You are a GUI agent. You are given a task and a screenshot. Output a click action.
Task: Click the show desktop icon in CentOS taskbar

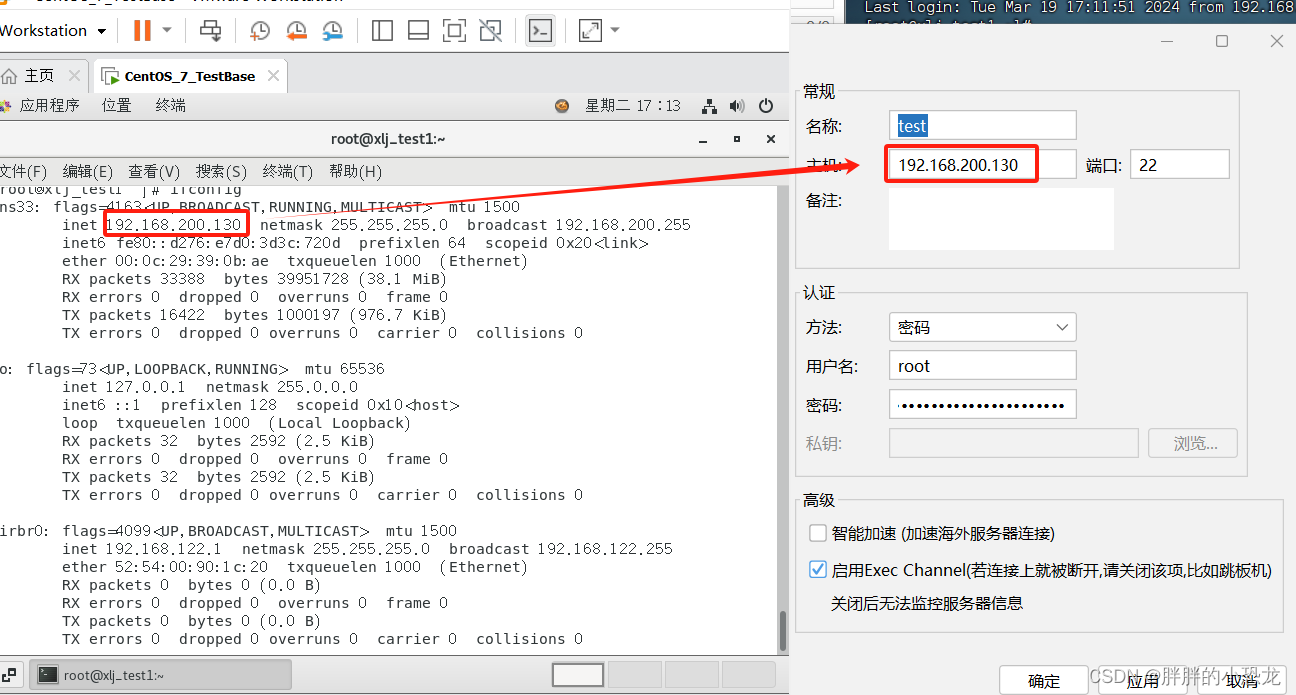click(x=8, y=675)
